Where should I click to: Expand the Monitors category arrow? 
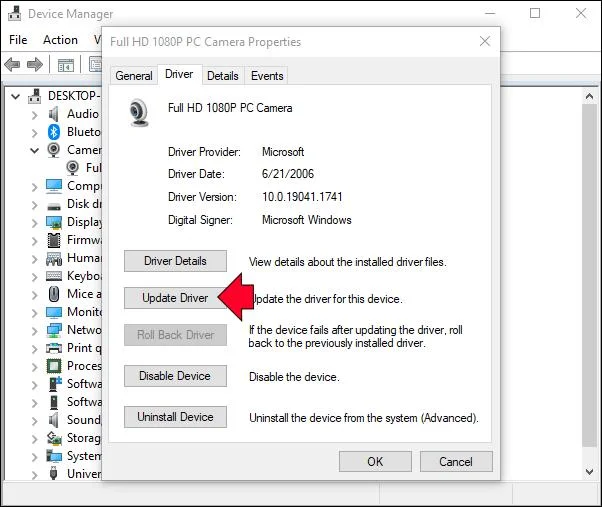(35, 312)
